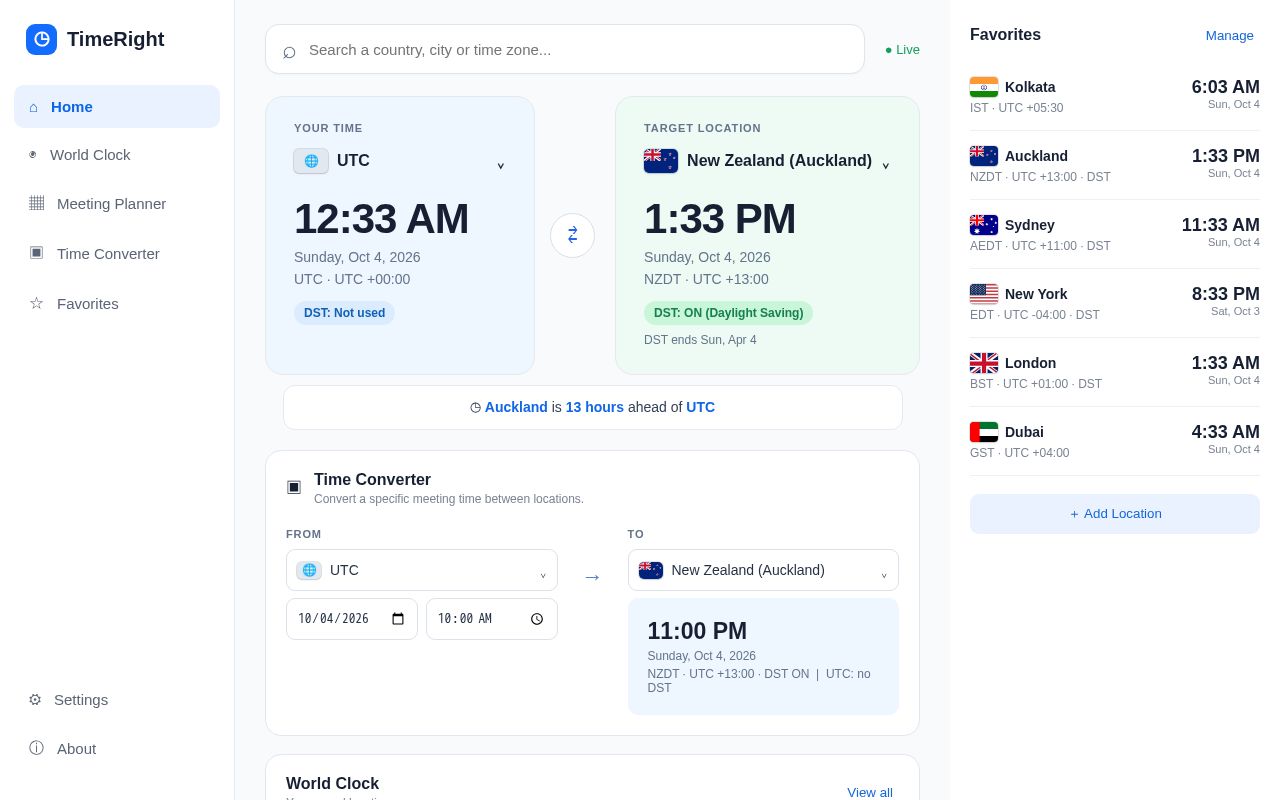Click the Auckland link in time difference banner
This screenshot has width=1280, height=800.
516,407
